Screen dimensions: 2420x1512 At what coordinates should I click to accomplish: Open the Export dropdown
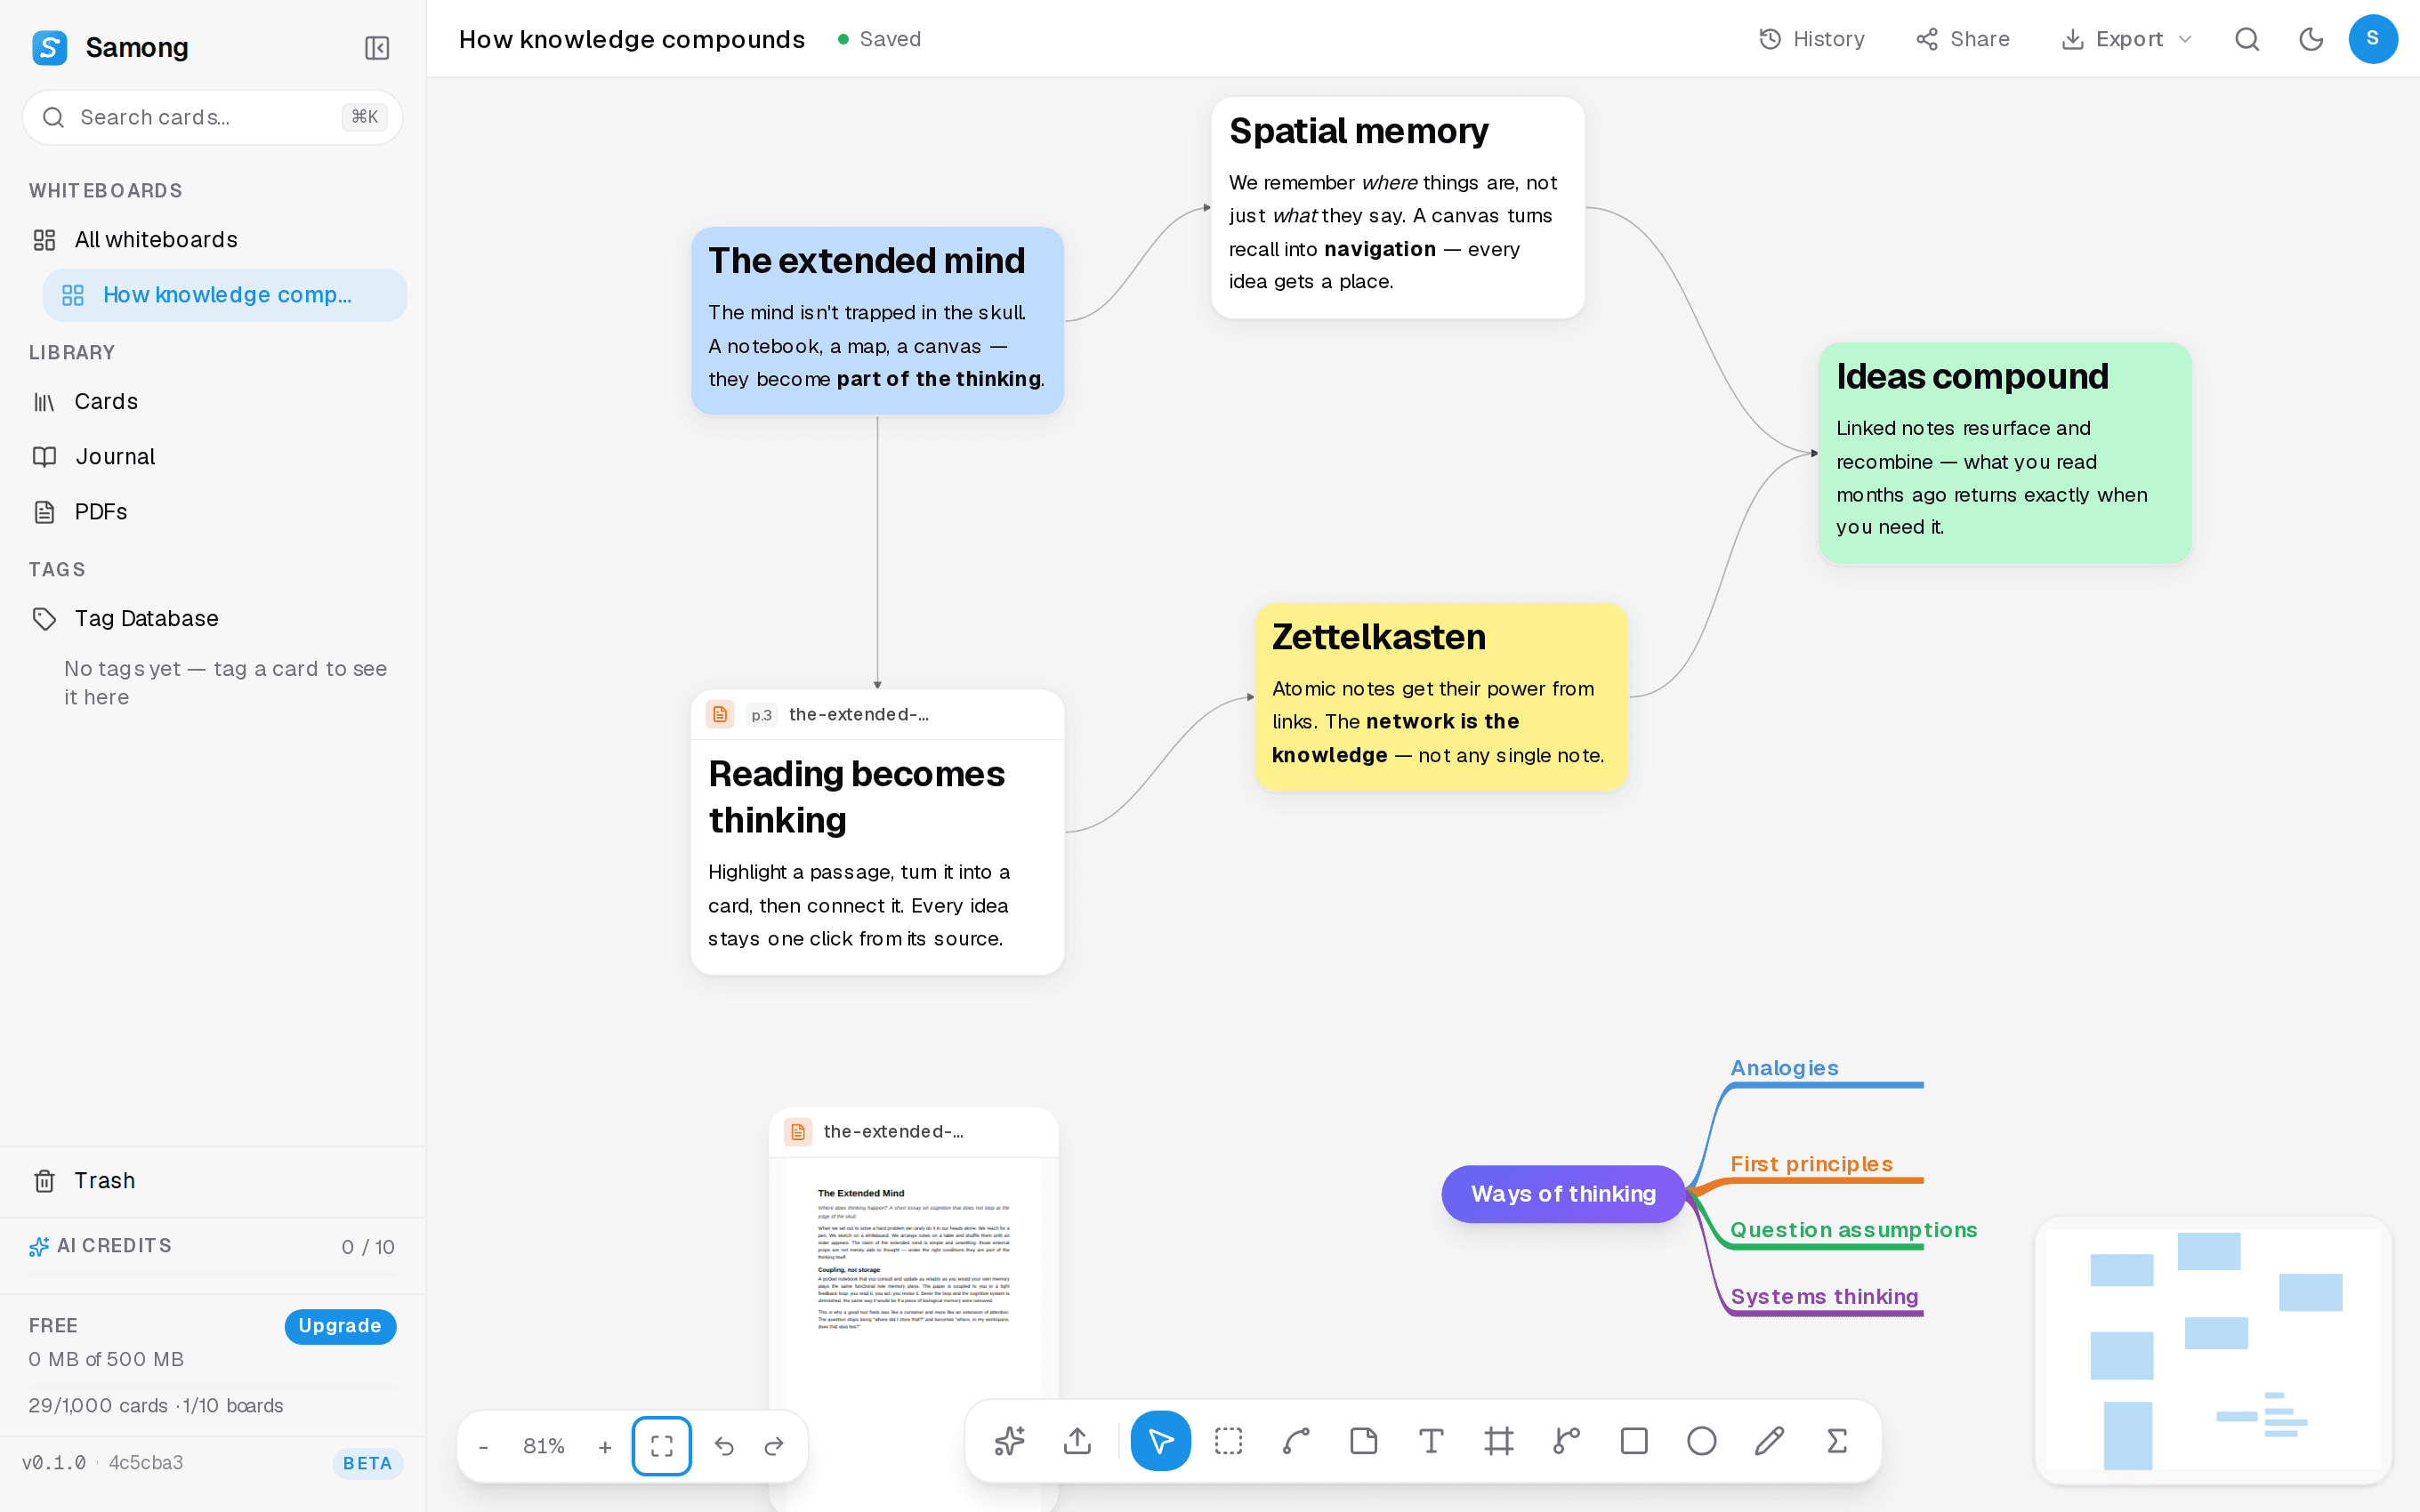click(x=2126, y=39)
